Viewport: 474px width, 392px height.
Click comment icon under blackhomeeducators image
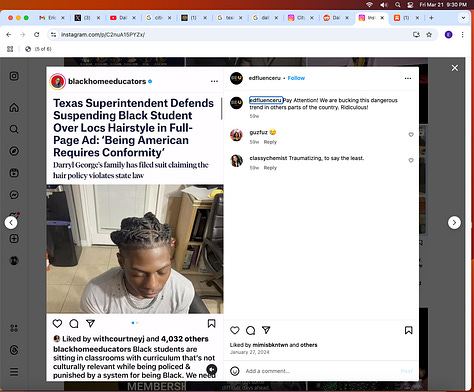[74, 323]
